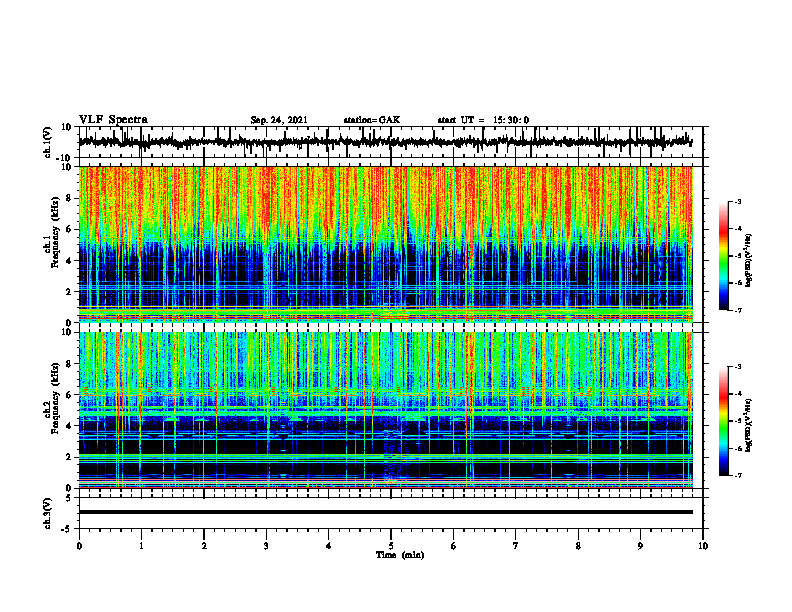Click the 'Time (min)' axis label

[x=400, y=555]
